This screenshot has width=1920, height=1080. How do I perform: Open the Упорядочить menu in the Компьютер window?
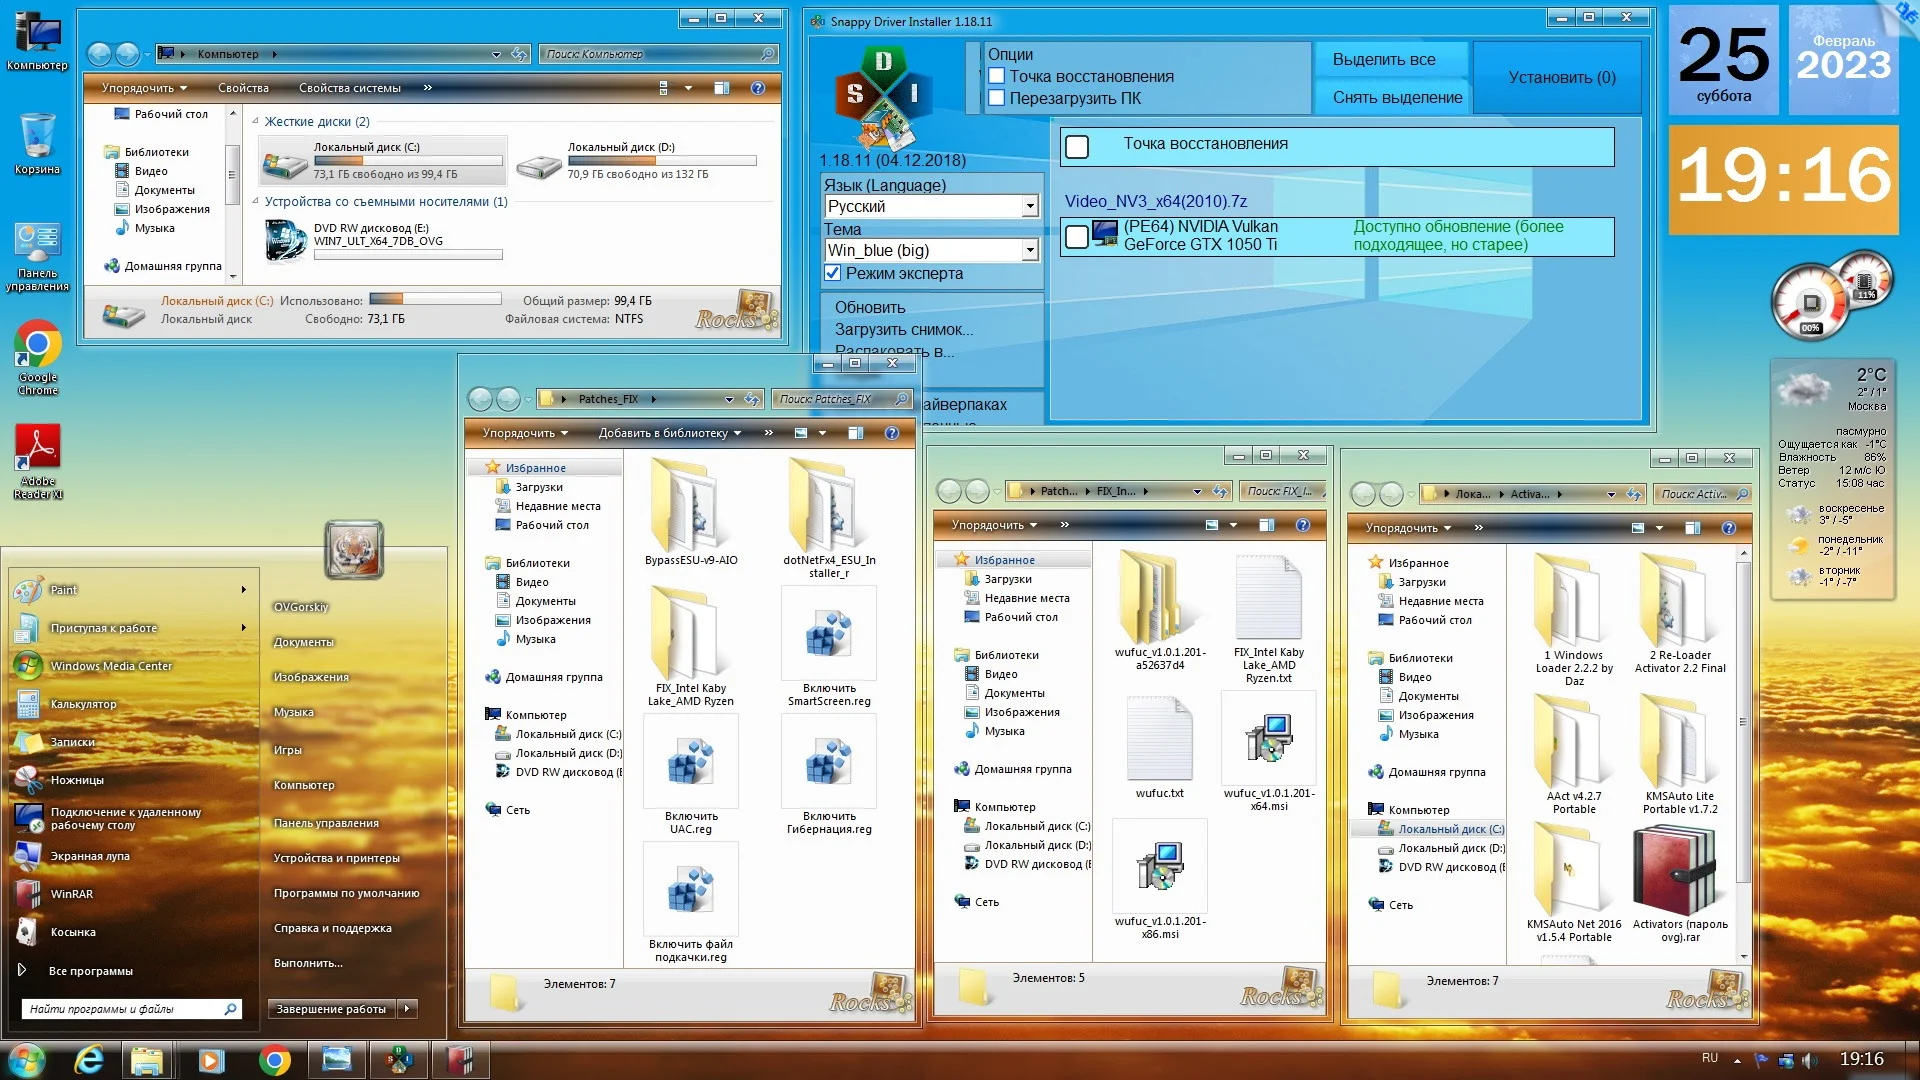click(x=143, y=88)
